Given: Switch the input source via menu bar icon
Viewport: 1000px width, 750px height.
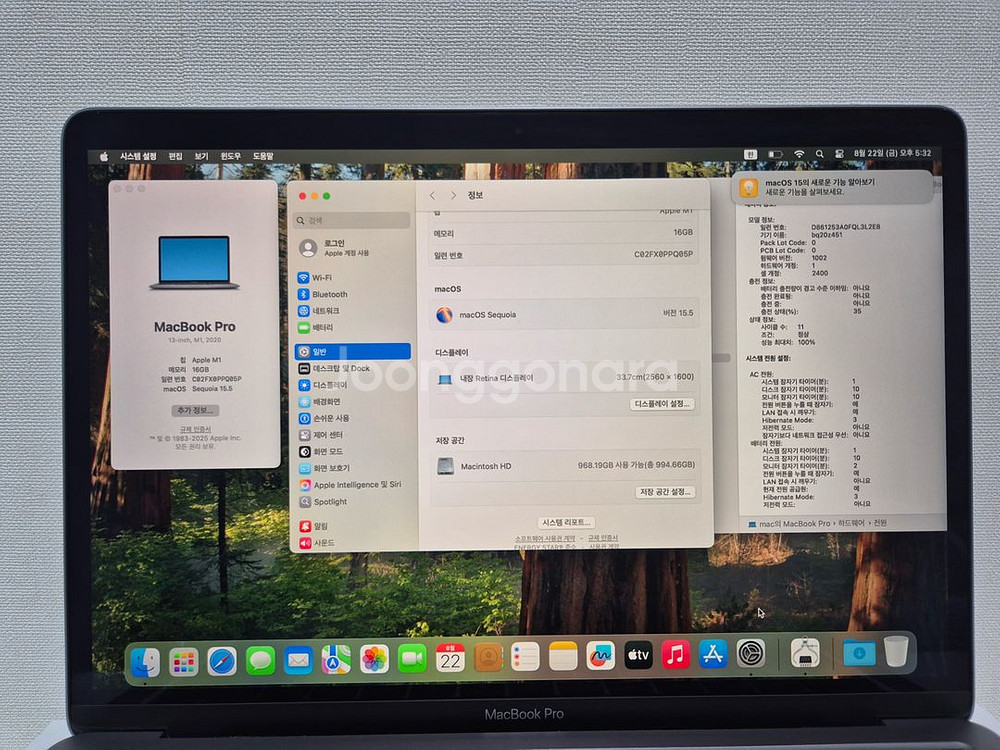Looking at the screenshot, I should 751,154.
